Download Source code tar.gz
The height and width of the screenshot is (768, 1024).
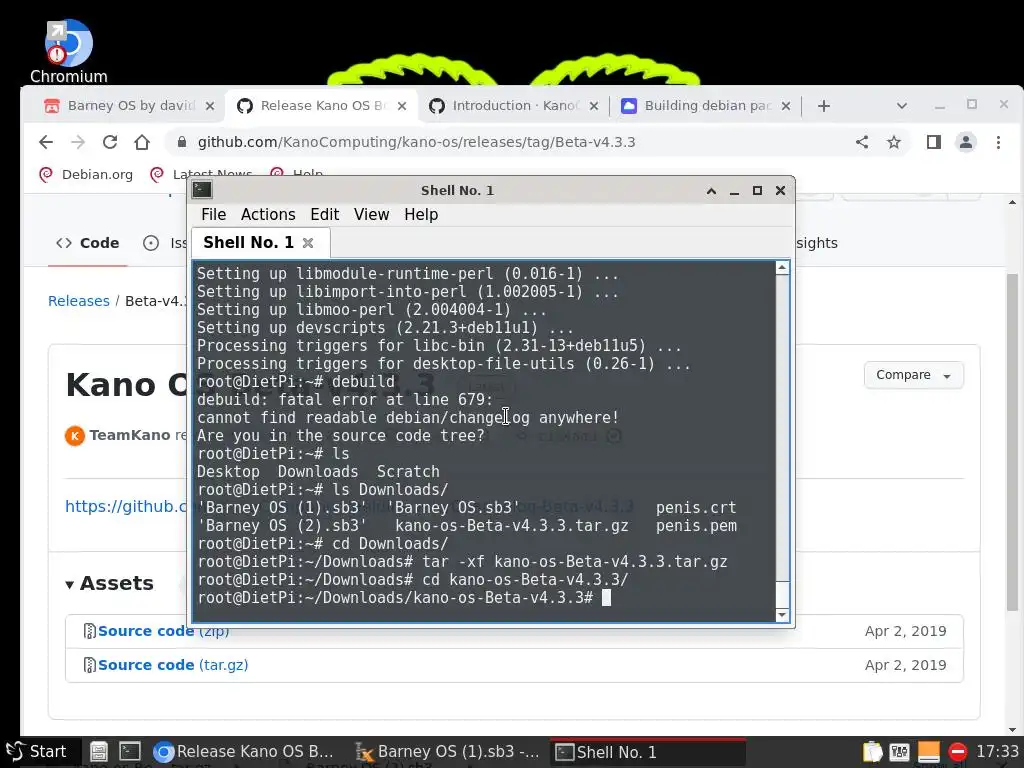[x=172, y=665]
